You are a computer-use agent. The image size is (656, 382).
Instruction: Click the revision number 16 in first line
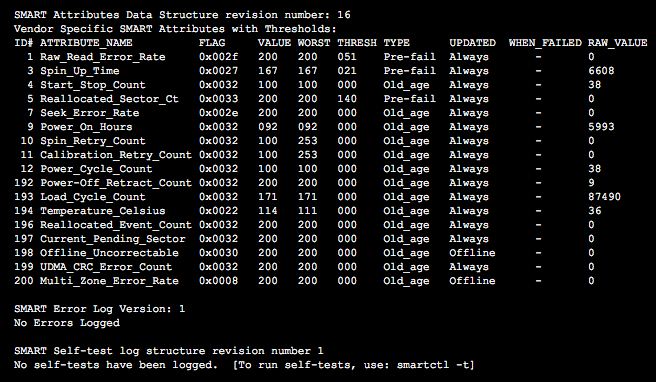tap(343, 15)
